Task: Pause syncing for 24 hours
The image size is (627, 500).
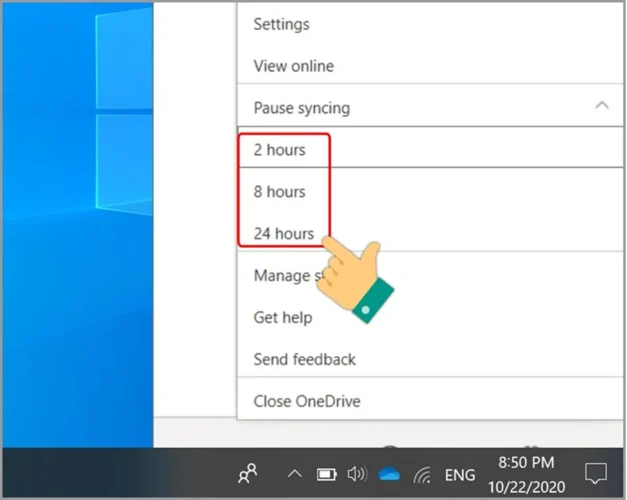Action: [x=430, y=233]
